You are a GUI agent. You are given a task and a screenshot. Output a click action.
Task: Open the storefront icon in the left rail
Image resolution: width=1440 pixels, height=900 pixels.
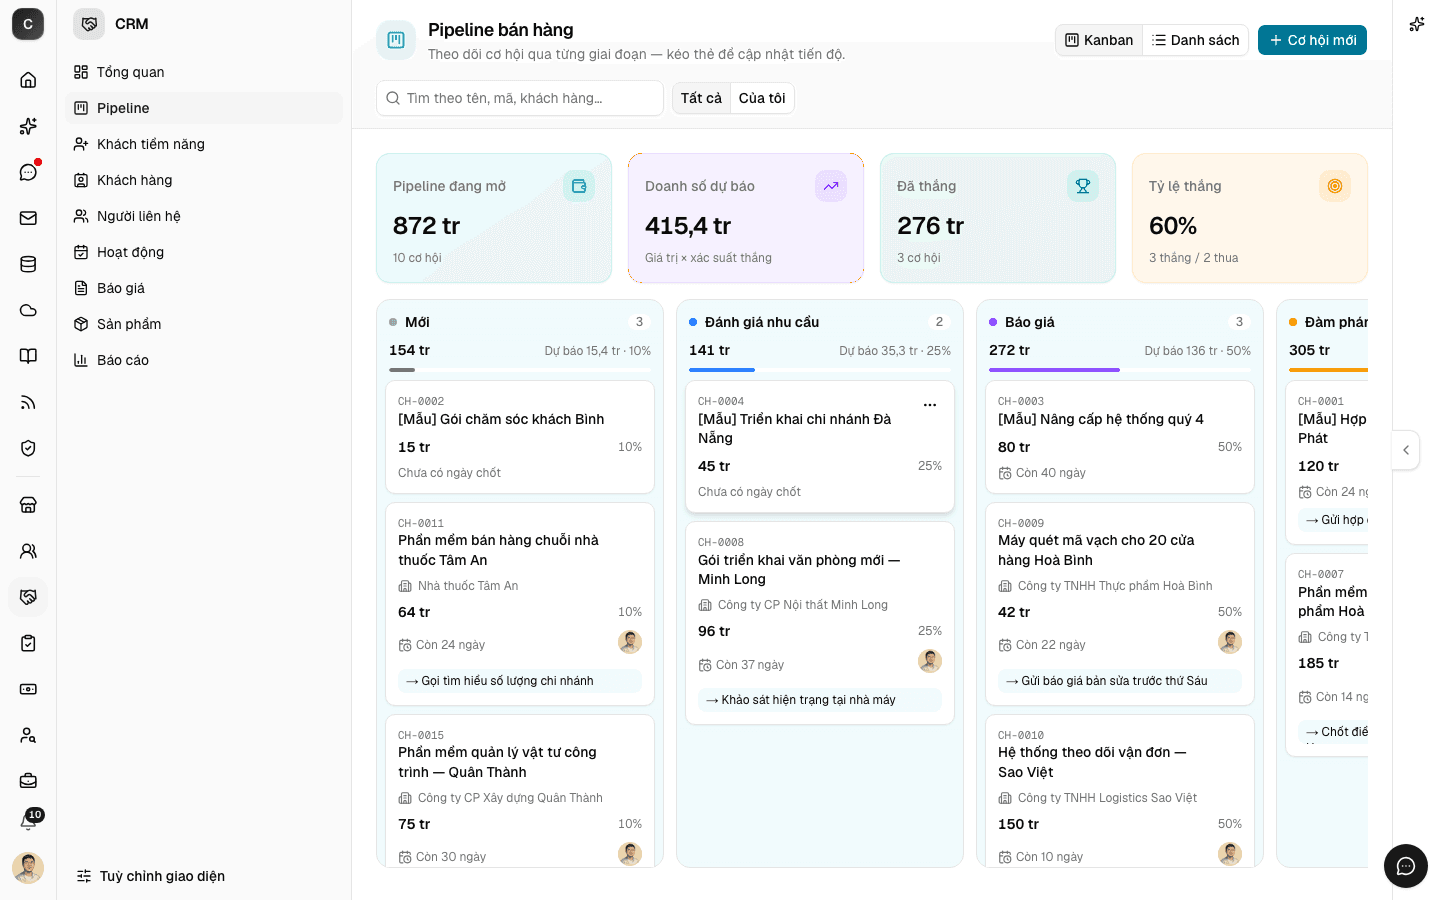[x=28, y=505]
